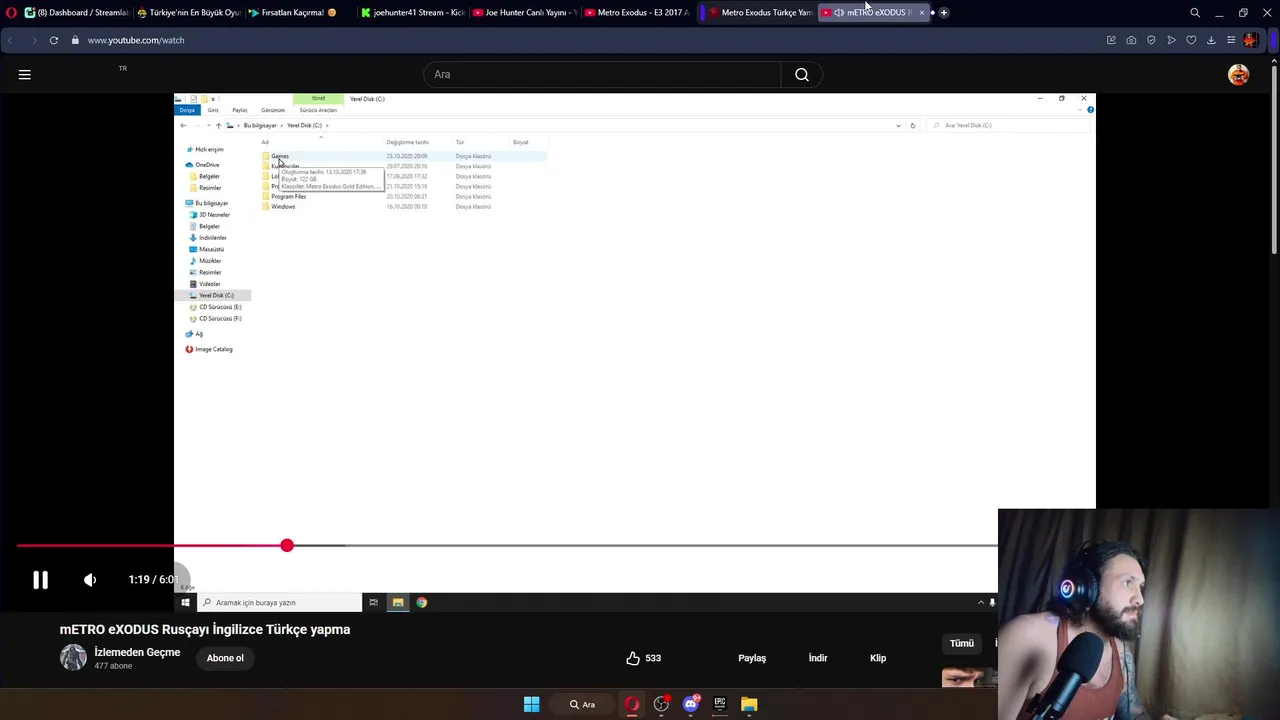Viewport: 1280px width, 720px height.
Task: Open File Explorer from Windows taskbar
Action: click(749, 704)
